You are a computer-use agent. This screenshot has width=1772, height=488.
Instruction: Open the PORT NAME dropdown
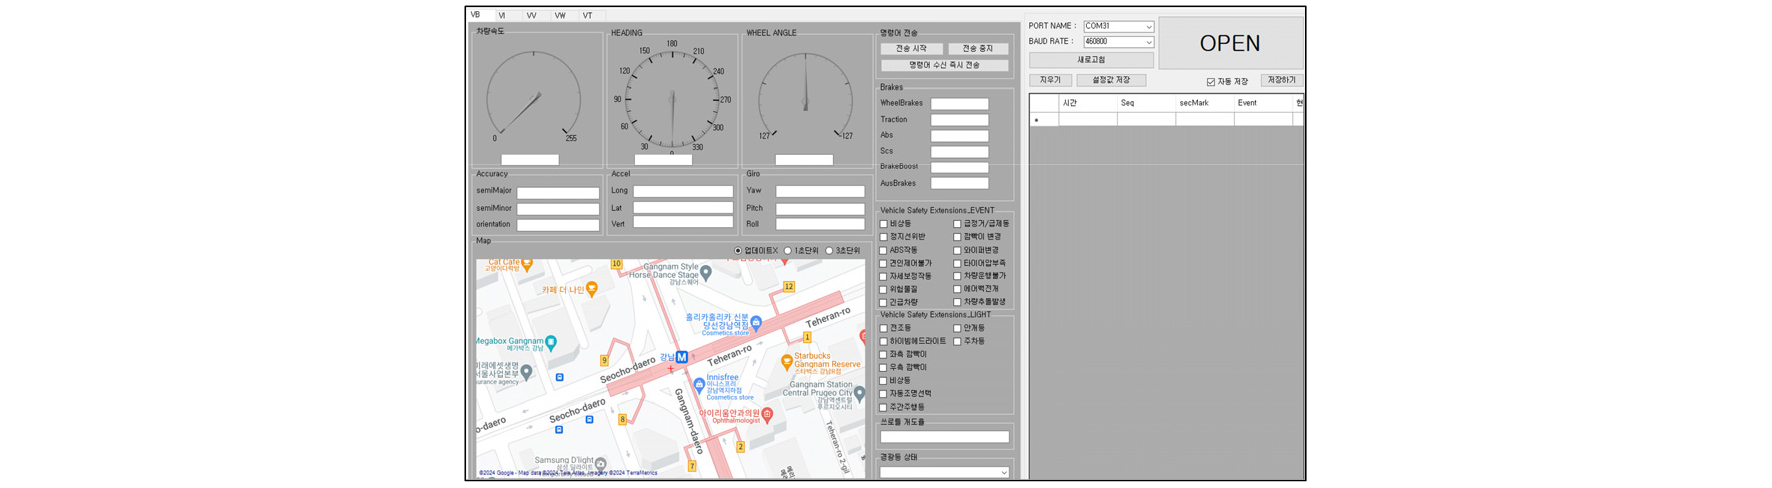coord(1148,27)
